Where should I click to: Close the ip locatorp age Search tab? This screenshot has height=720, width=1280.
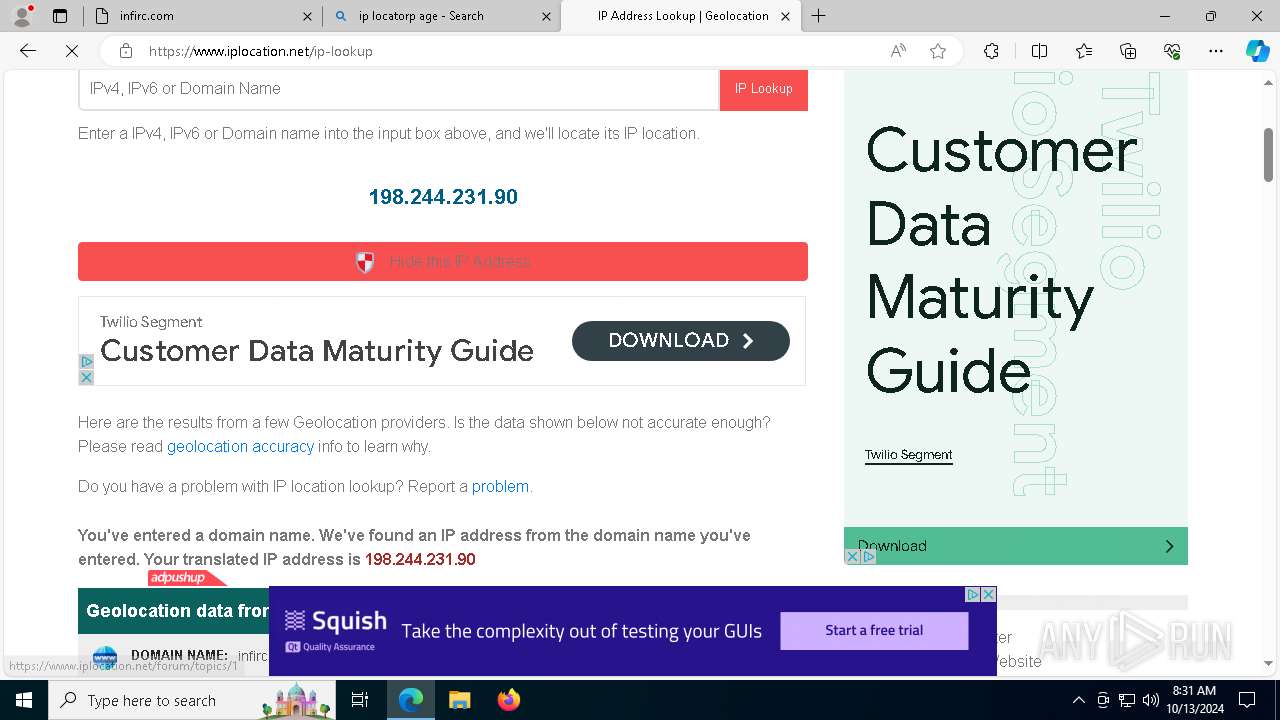tap(546, 16)
